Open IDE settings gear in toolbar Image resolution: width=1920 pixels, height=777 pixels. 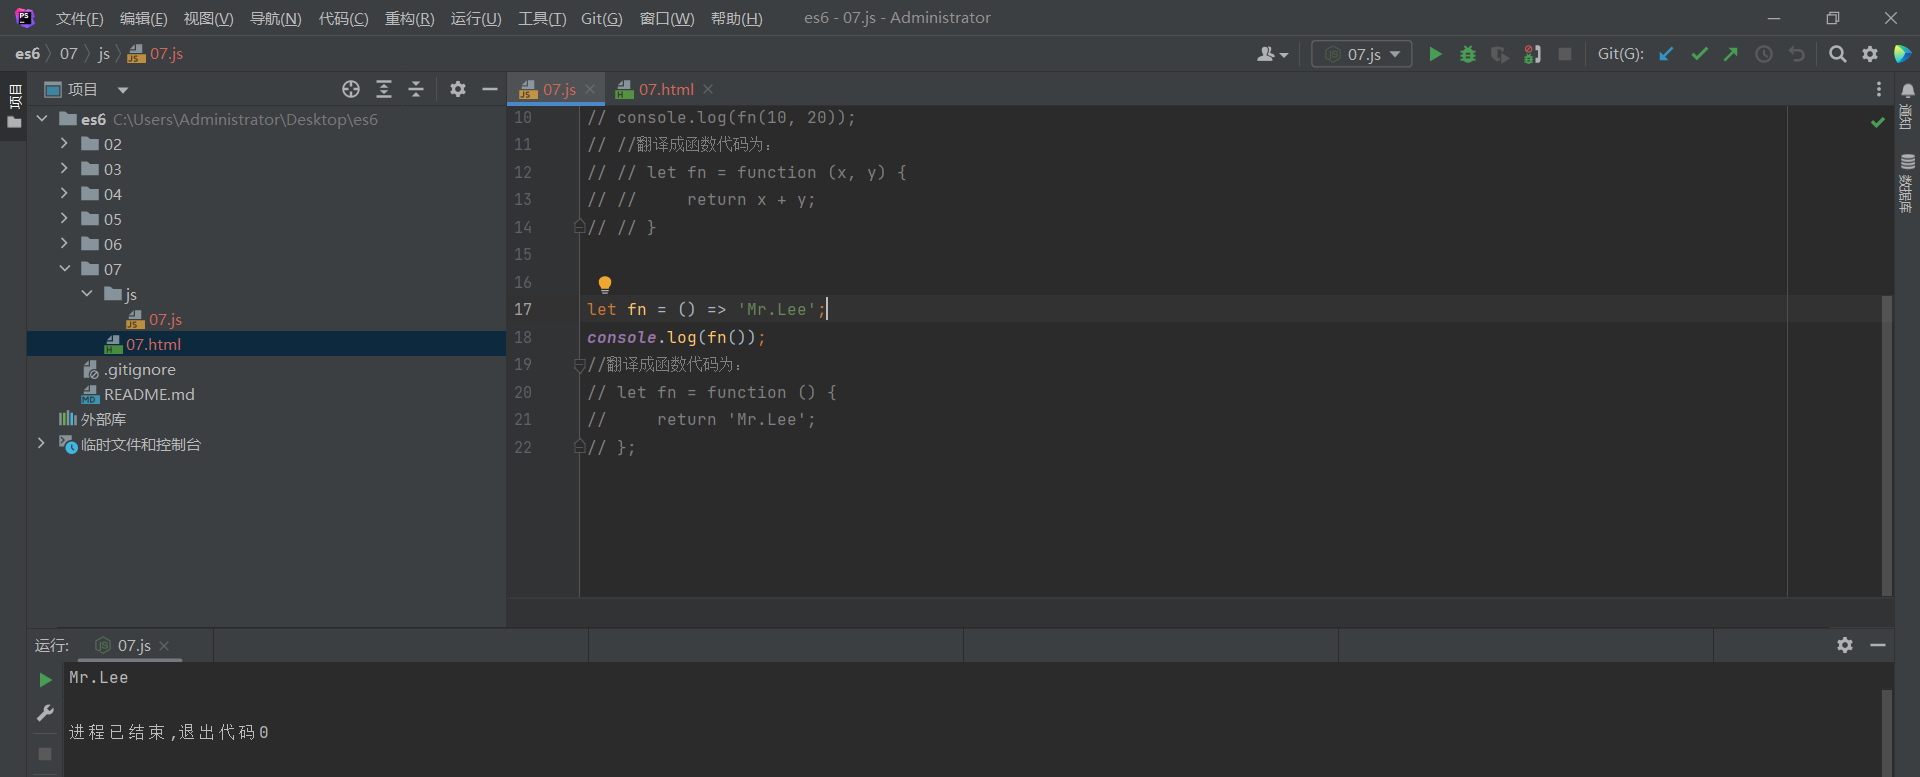[1870, 54]
